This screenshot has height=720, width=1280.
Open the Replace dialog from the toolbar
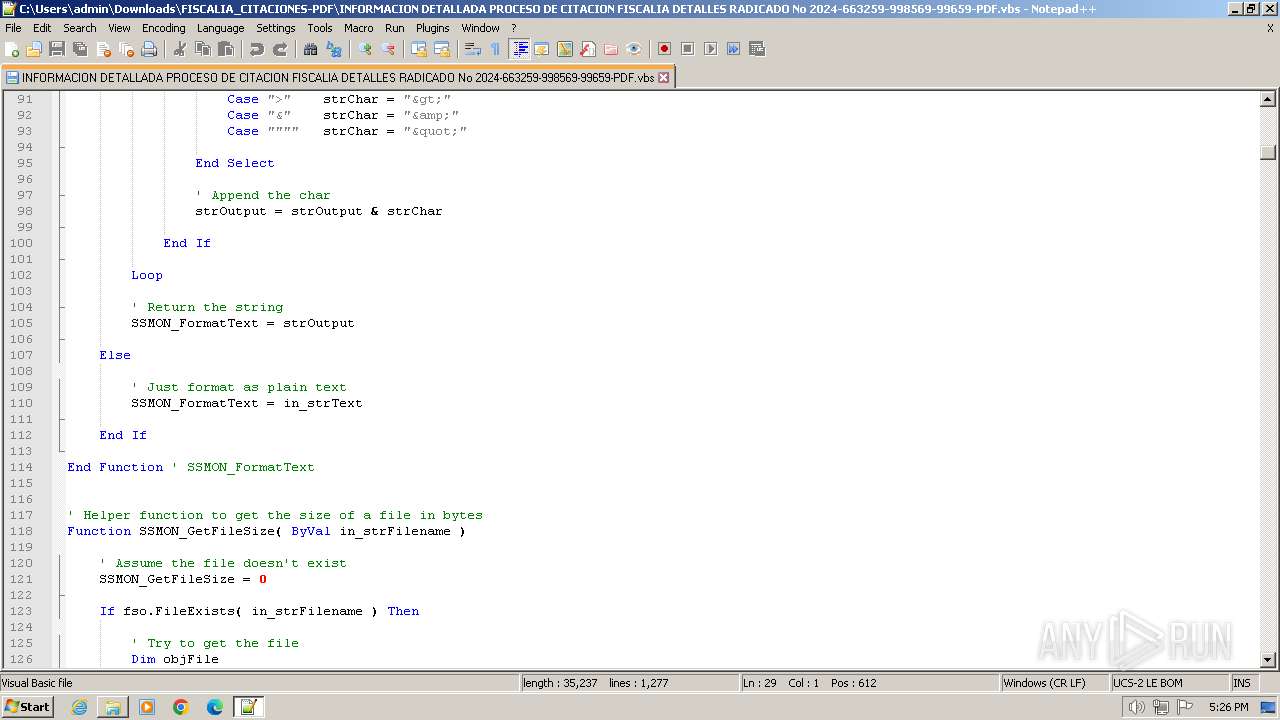(334, 49)
